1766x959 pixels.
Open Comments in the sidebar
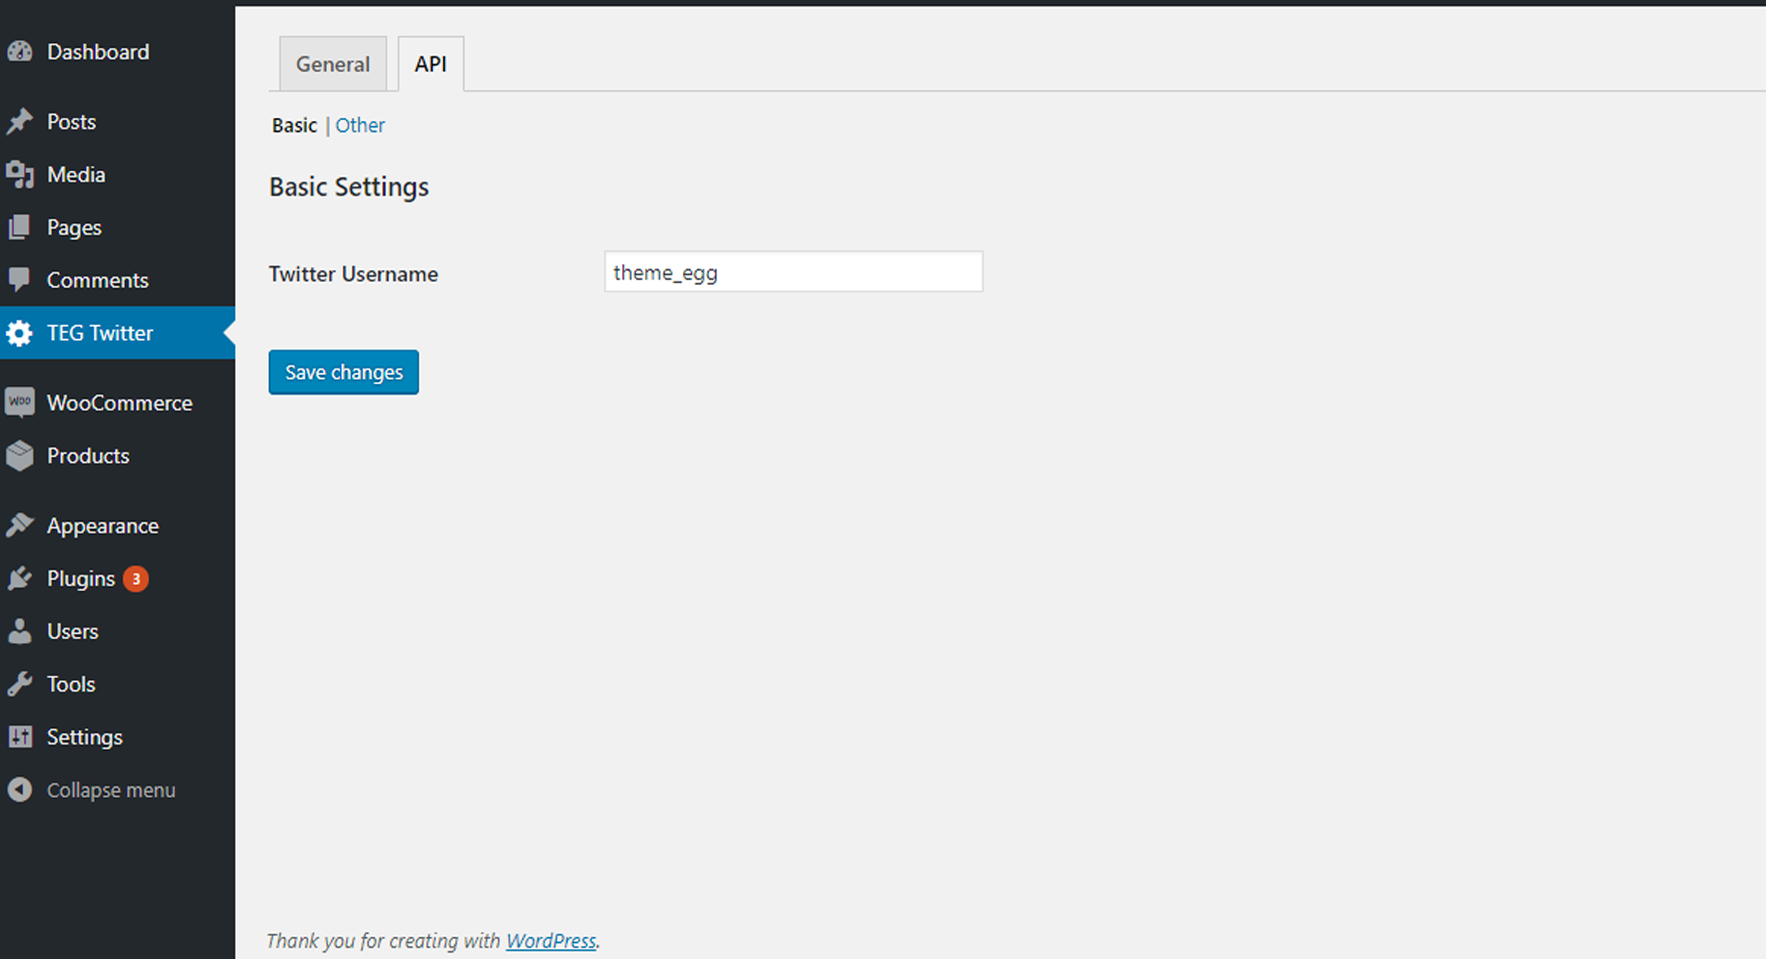(x=97, y=281)
